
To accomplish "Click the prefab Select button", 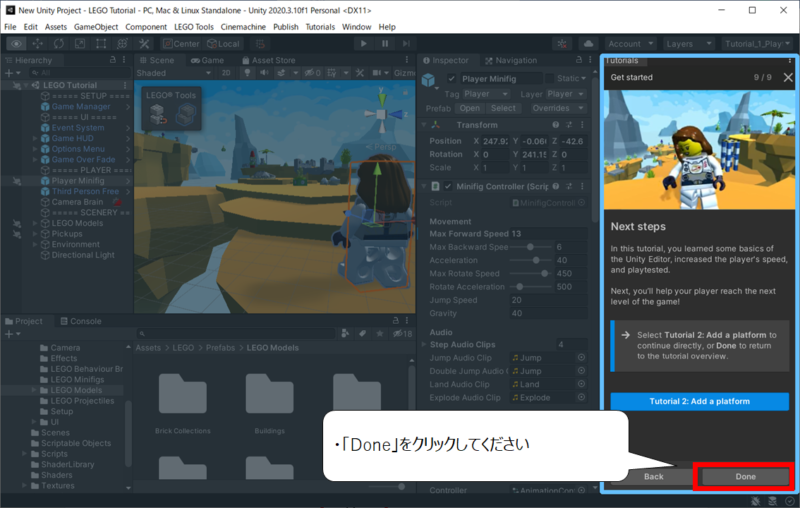I will click(503, 108).
